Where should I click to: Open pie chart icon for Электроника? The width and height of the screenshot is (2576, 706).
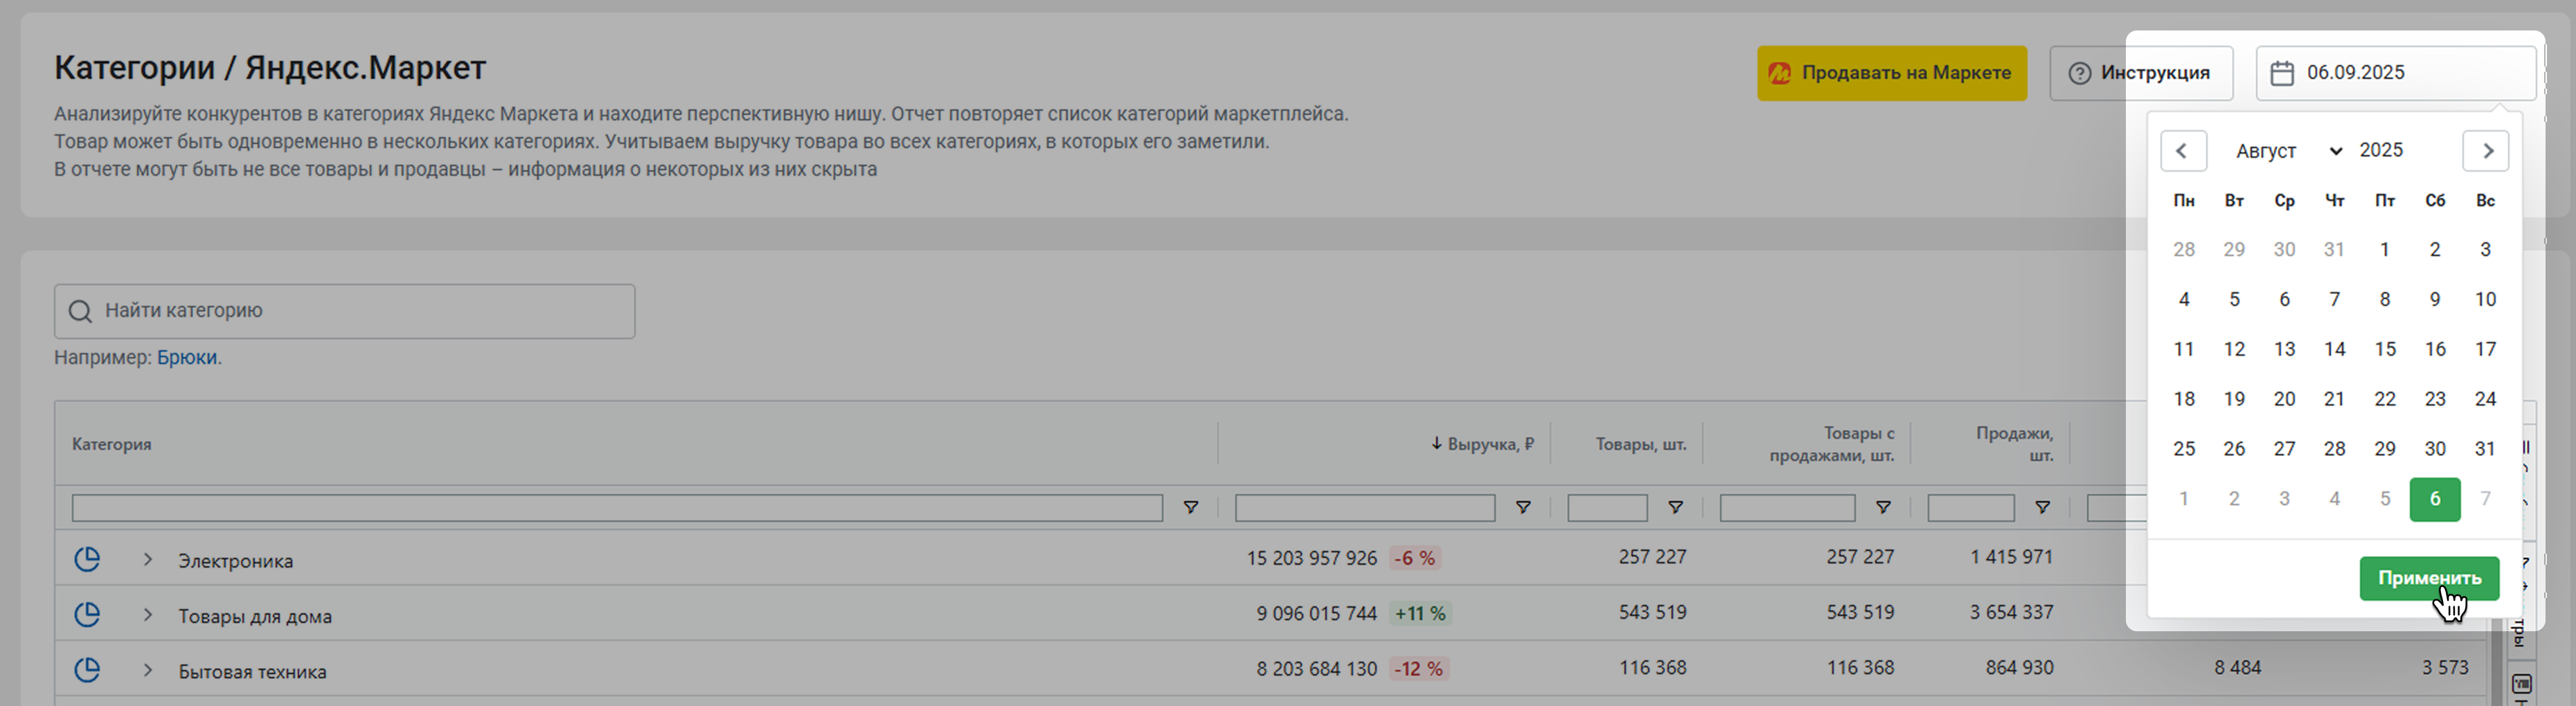(x=87, y=559)
